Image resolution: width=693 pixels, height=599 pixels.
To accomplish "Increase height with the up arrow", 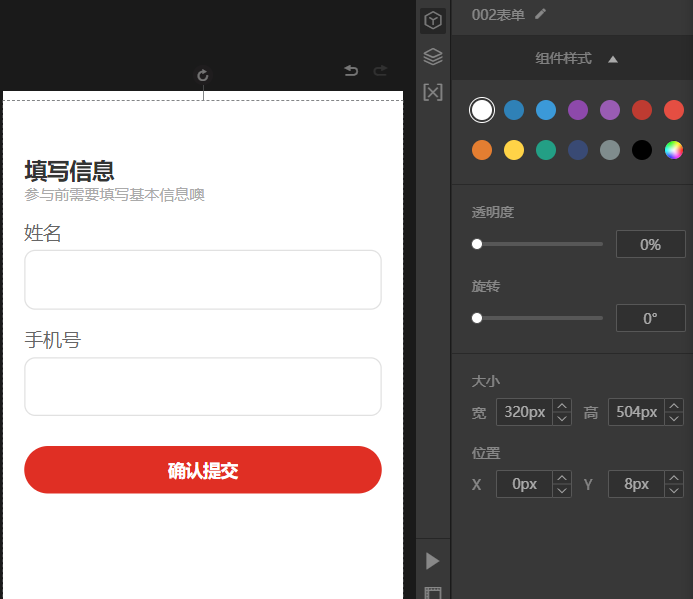I will [674, 405].
